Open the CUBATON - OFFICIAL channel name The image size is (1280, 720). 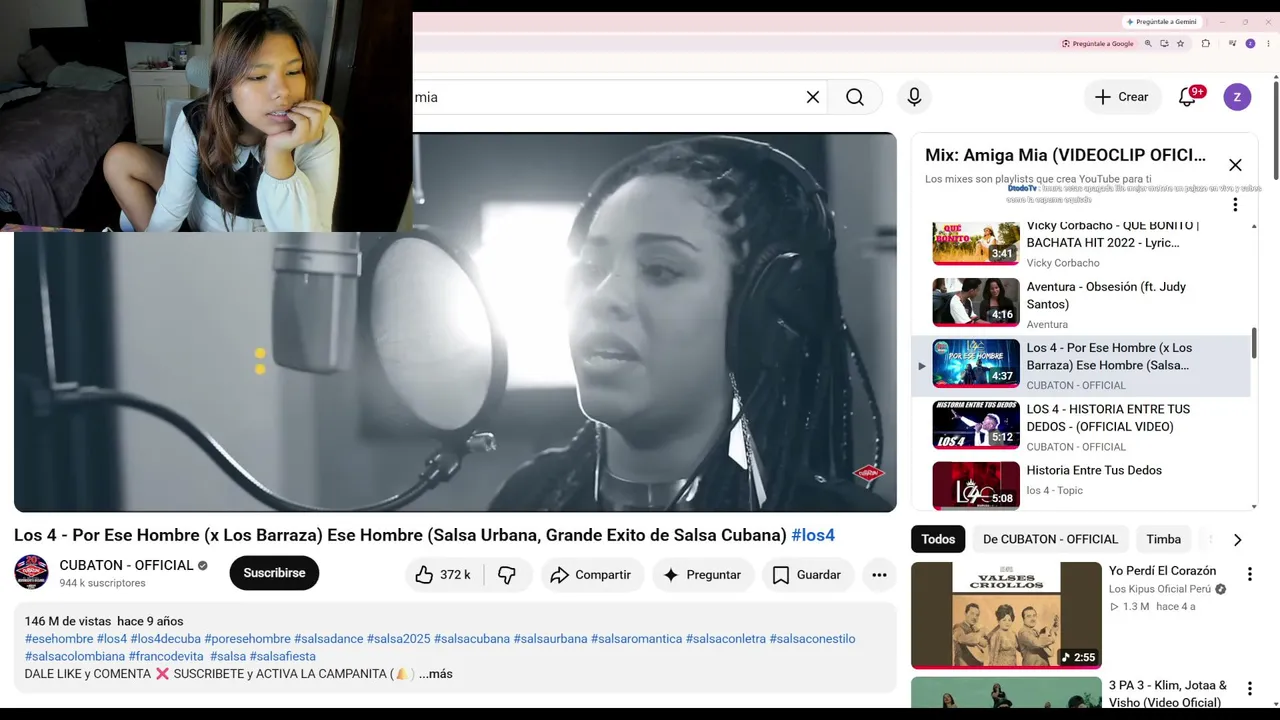pos(126,565)
